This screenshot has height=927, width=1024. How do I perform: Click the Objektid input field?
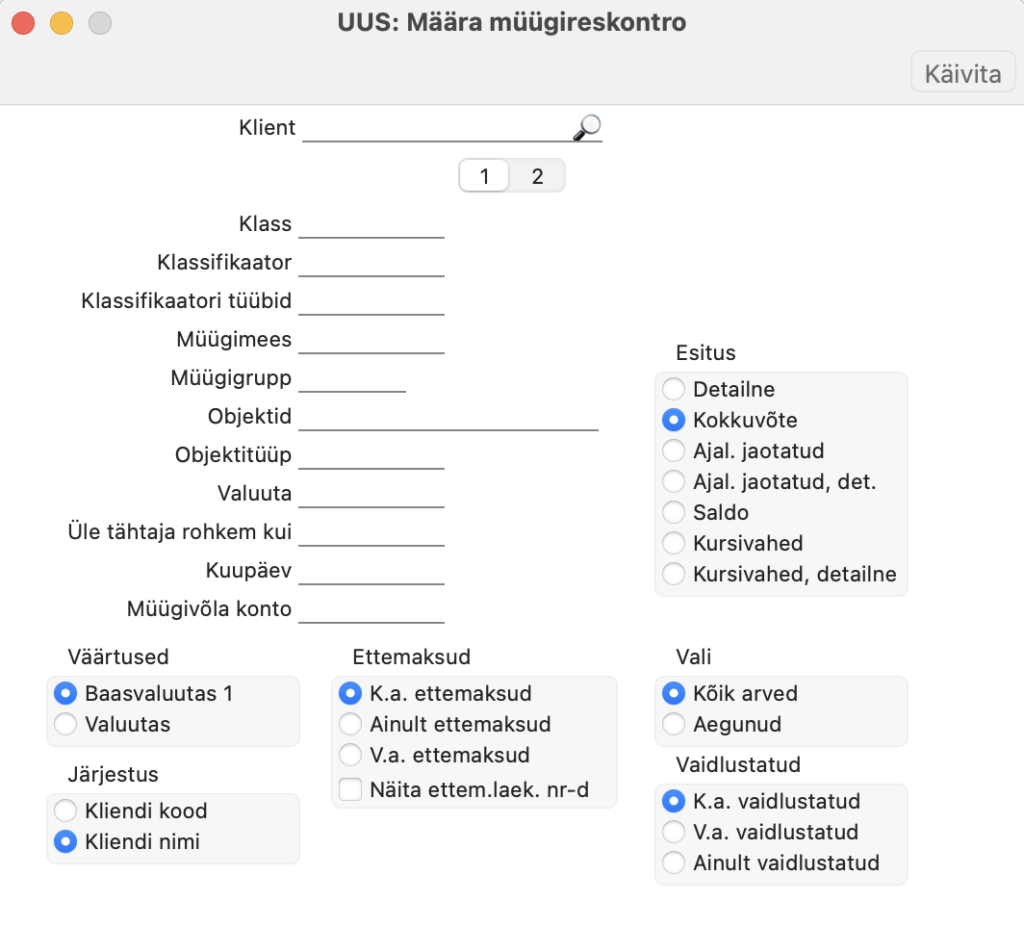pos(449,417)
